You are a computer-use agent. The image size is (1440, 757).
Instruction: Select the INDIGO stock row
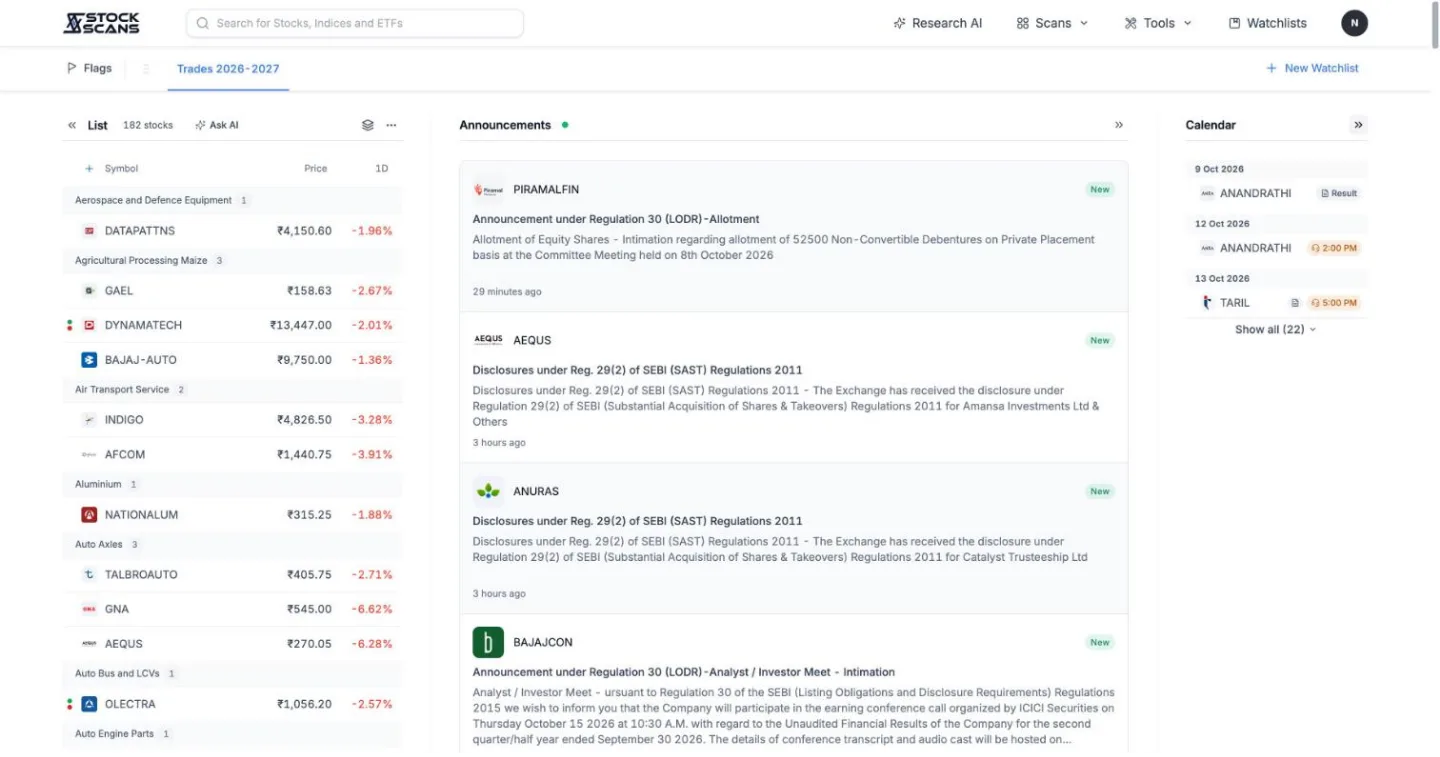pos(232,420)
